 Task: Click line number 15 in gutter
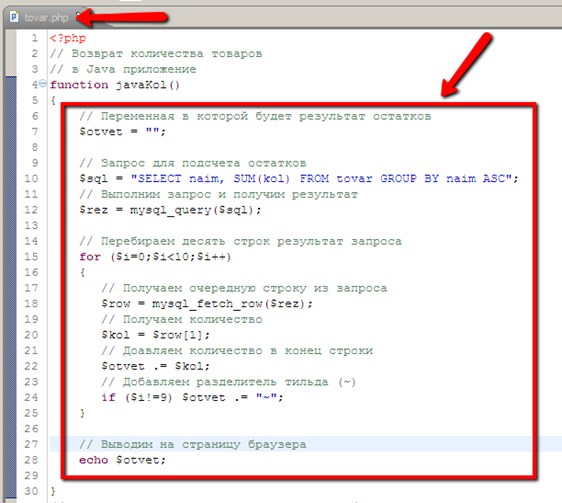(31, 257)
